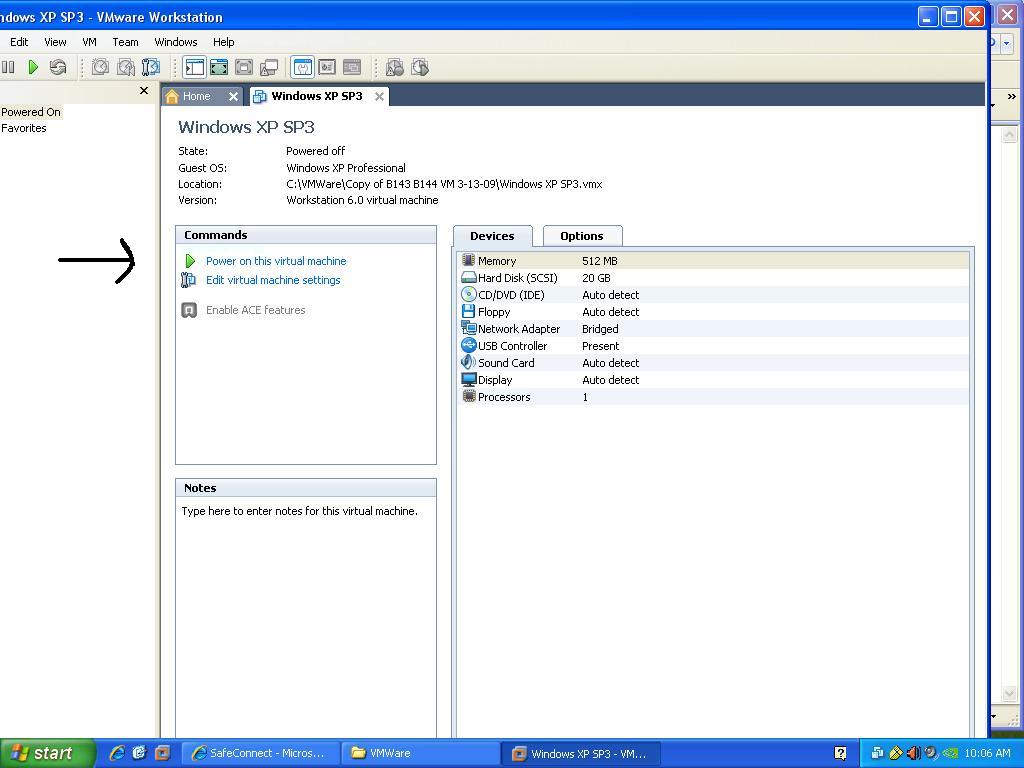This screenshot has width=1024, height=768.
Task: Toggle the sidebar visibility toolbar button
Action: (x=194, y=67)
